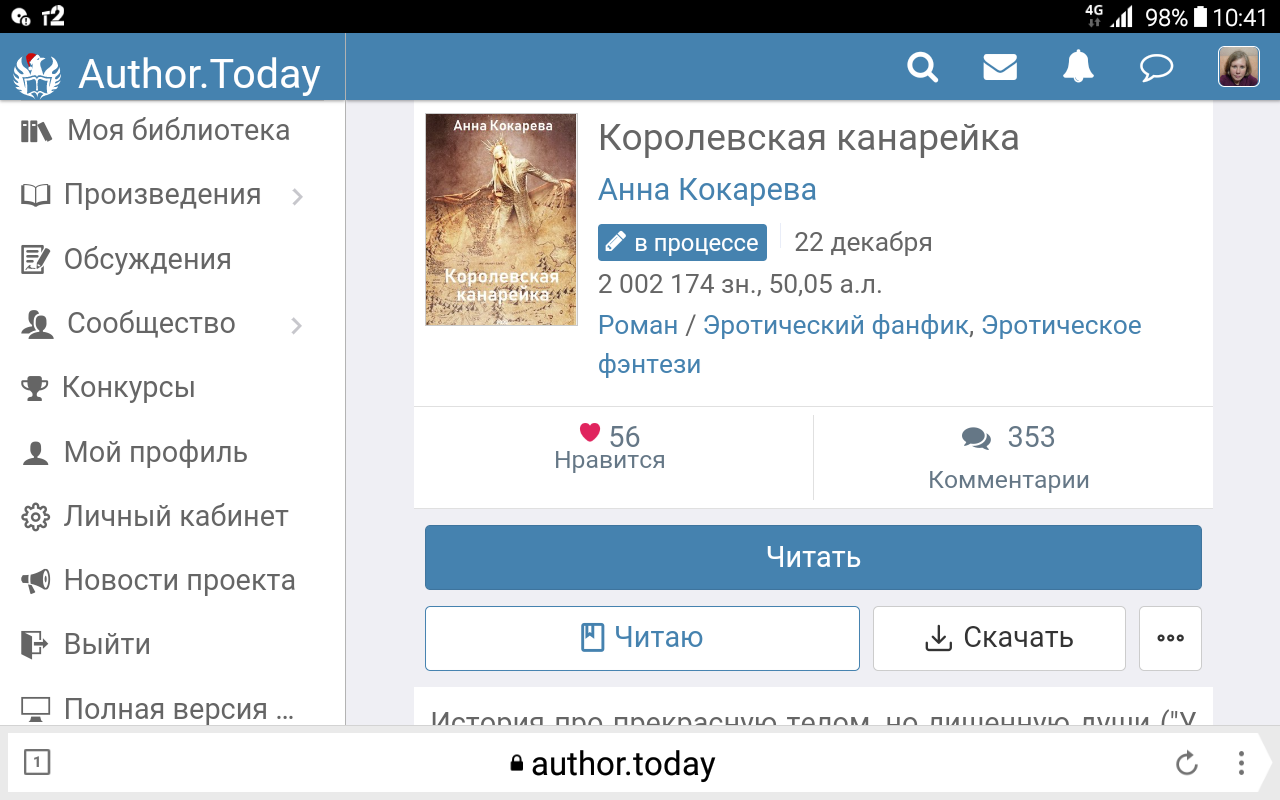This screenshot has width=1280, height=800.
Task: Click the megaphone icon beside Новости проекта
Action: [x=35, y=581]
